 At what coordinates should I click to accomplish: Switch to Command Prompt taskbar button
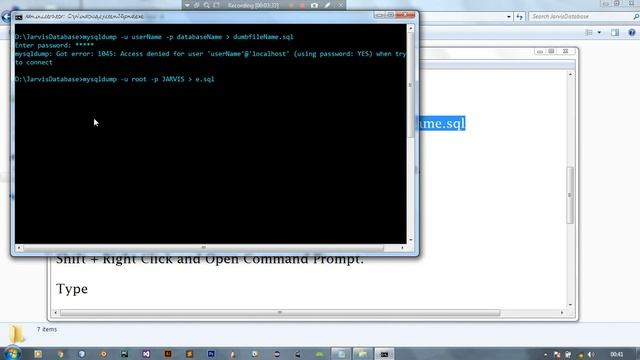tap(384, 354)
